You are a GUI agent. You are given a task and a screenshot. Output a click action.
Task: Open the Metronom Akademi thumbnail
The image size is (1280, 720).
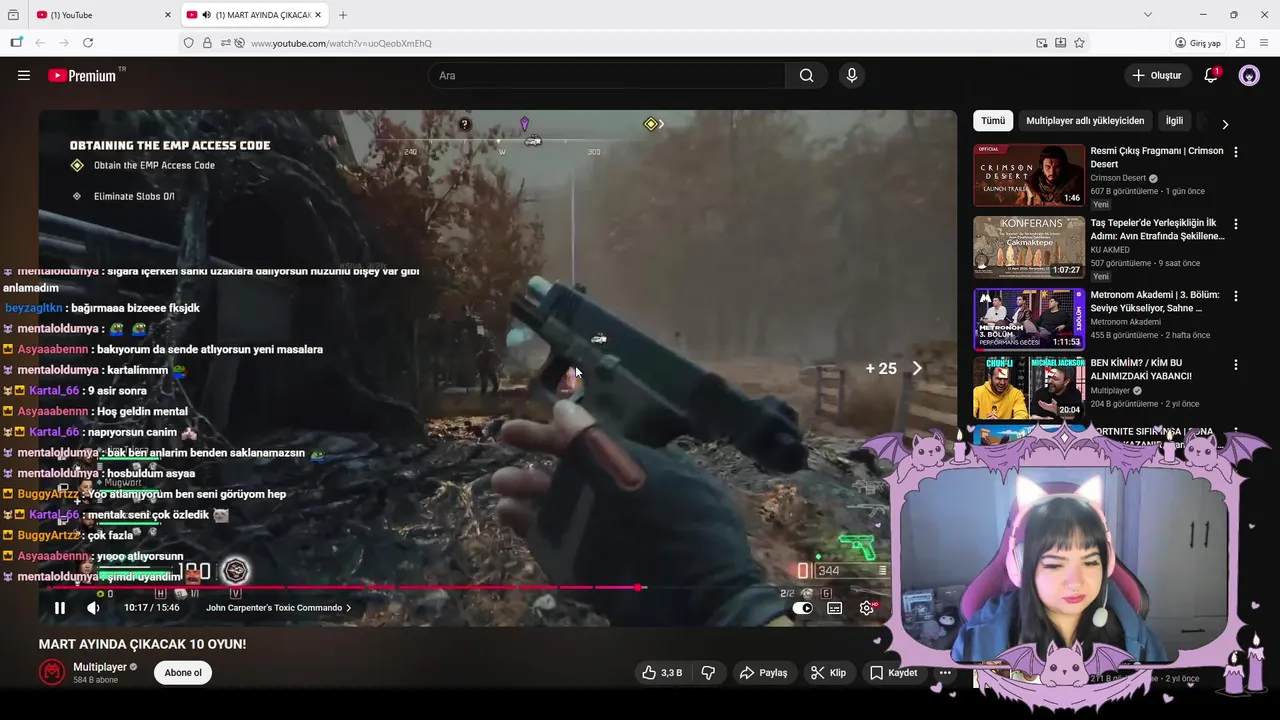click(x=1029, y=319)
